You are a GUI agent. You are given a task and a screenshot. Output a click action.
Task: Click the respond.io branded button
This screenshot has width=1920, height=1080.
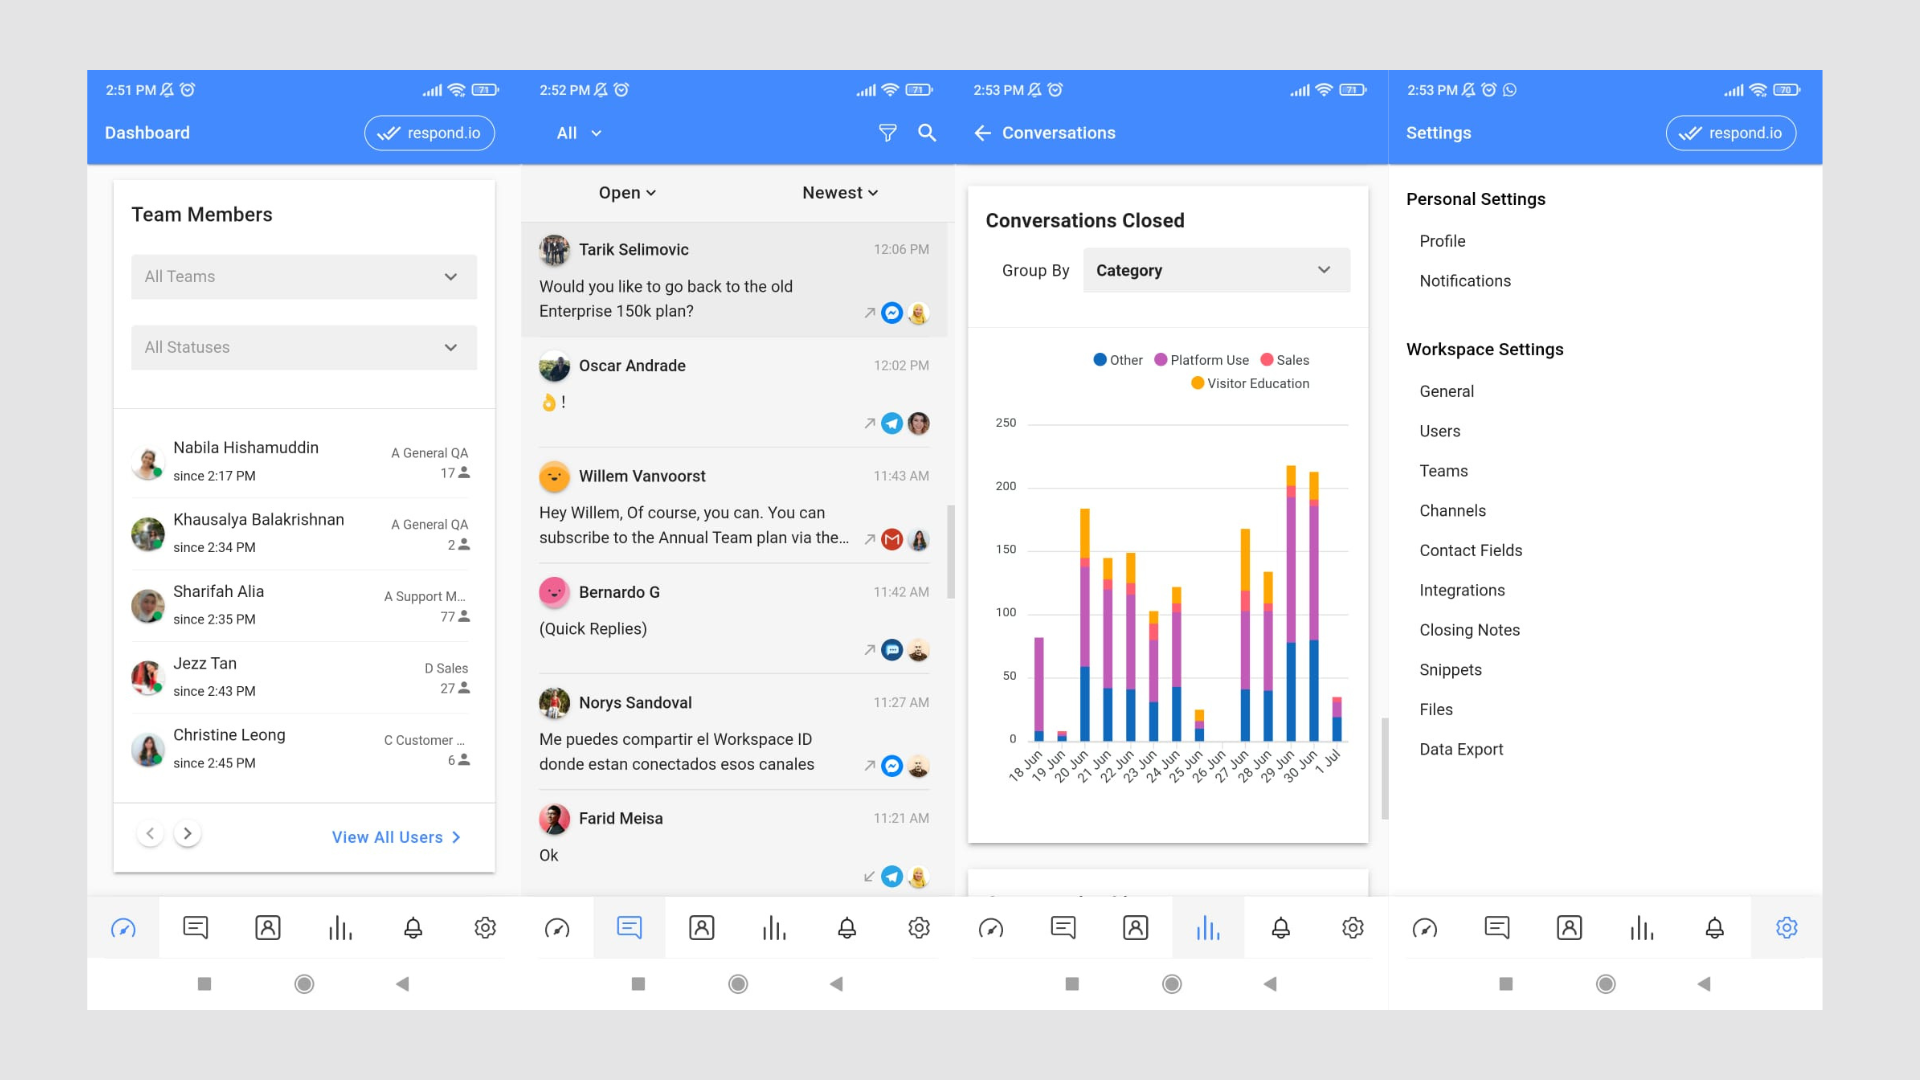pos(431,132)
